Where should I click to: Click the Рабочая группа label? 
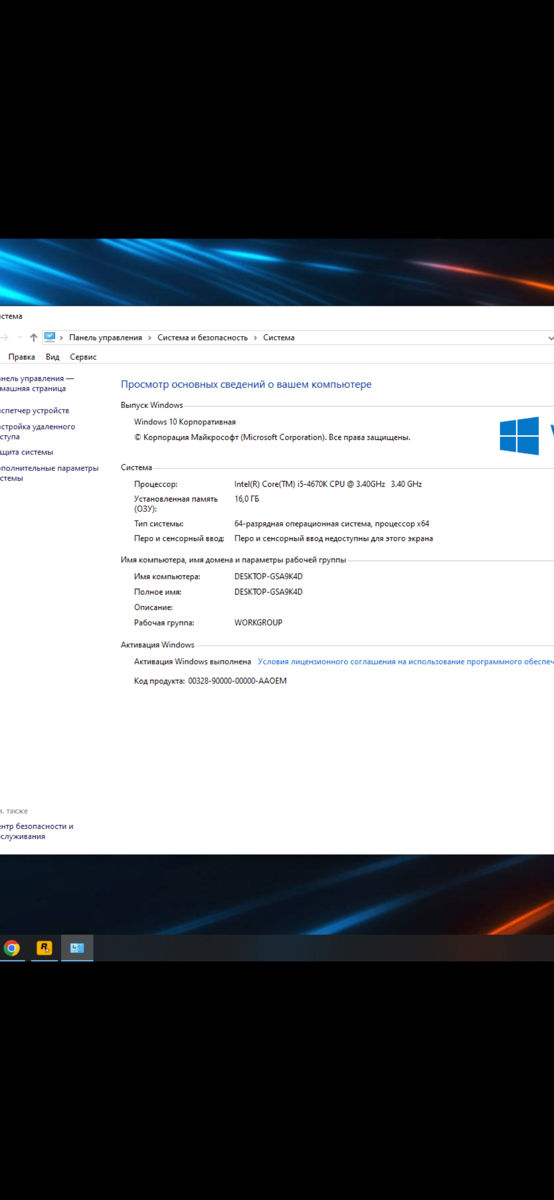[164, 623]
